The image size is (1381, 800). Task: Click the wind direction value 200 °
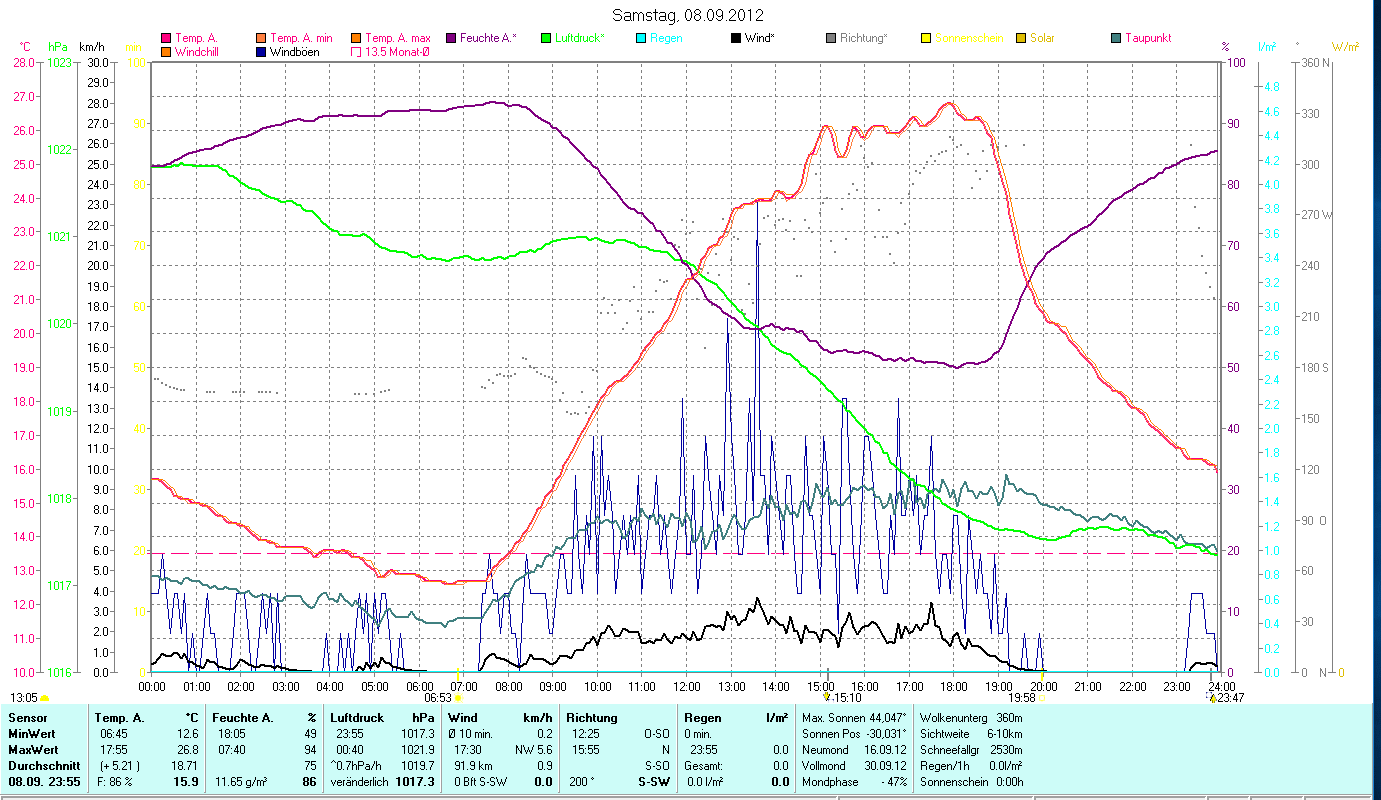(581, 781)
